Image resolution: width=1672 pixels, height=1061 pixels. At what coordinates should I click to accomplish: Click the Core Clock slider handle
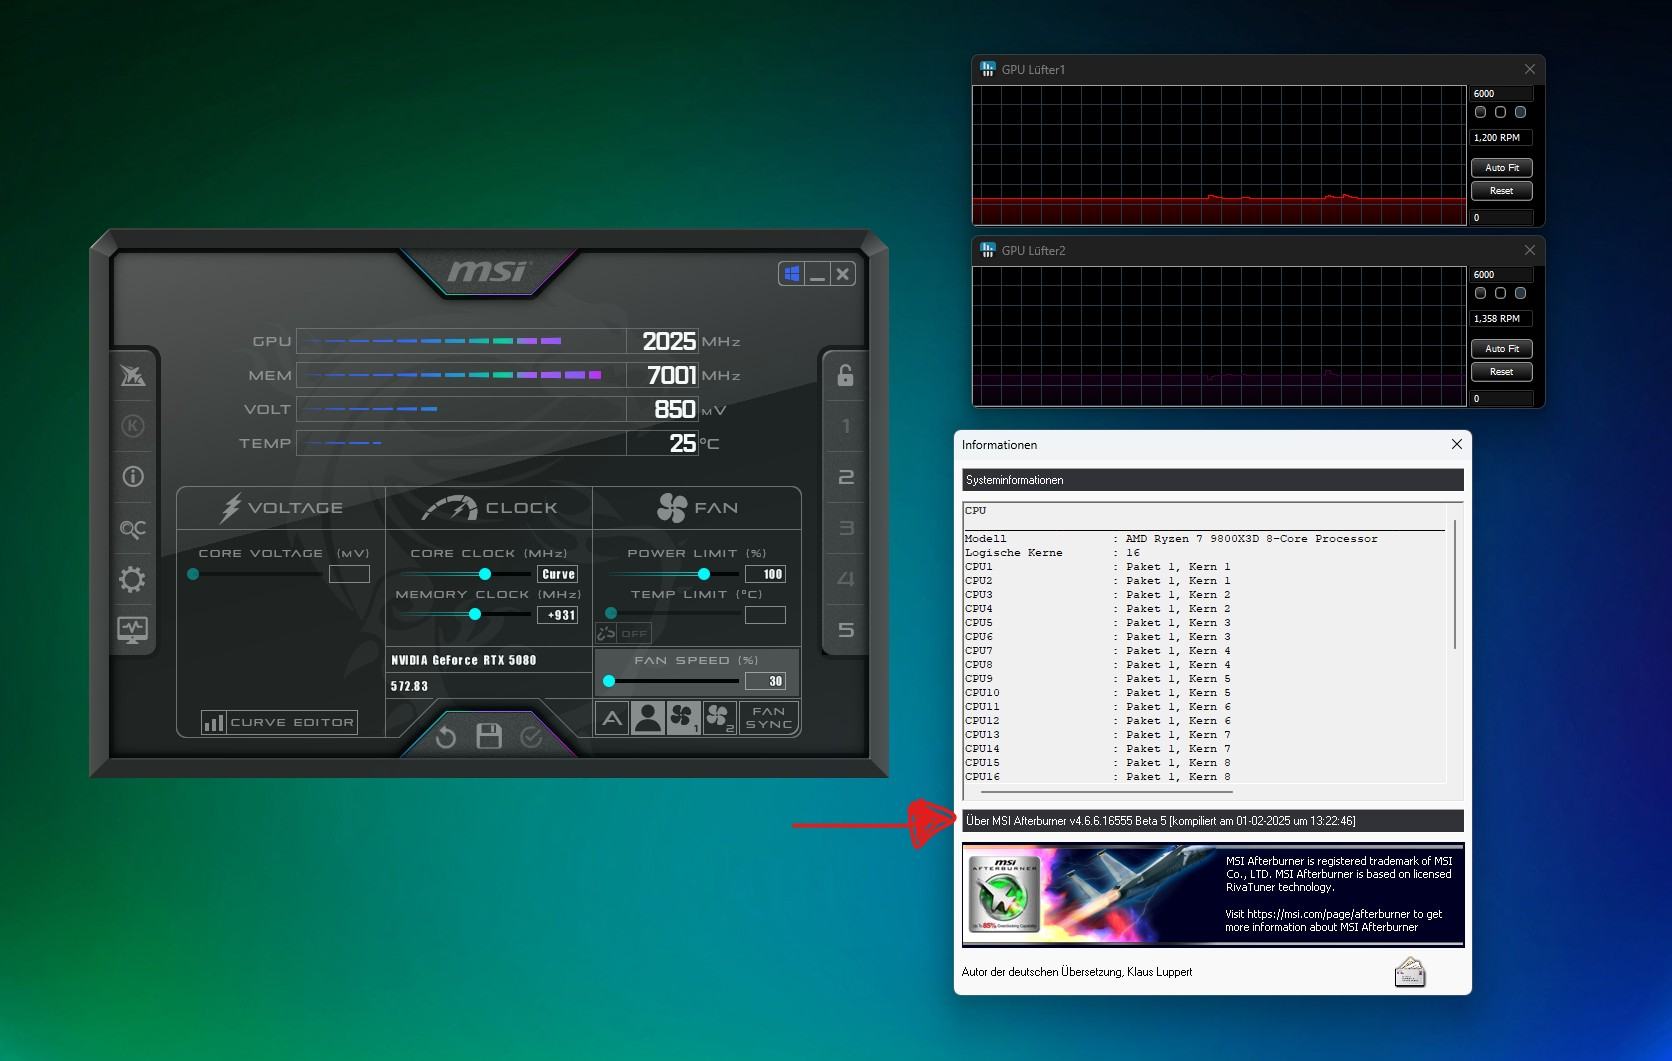485,574
